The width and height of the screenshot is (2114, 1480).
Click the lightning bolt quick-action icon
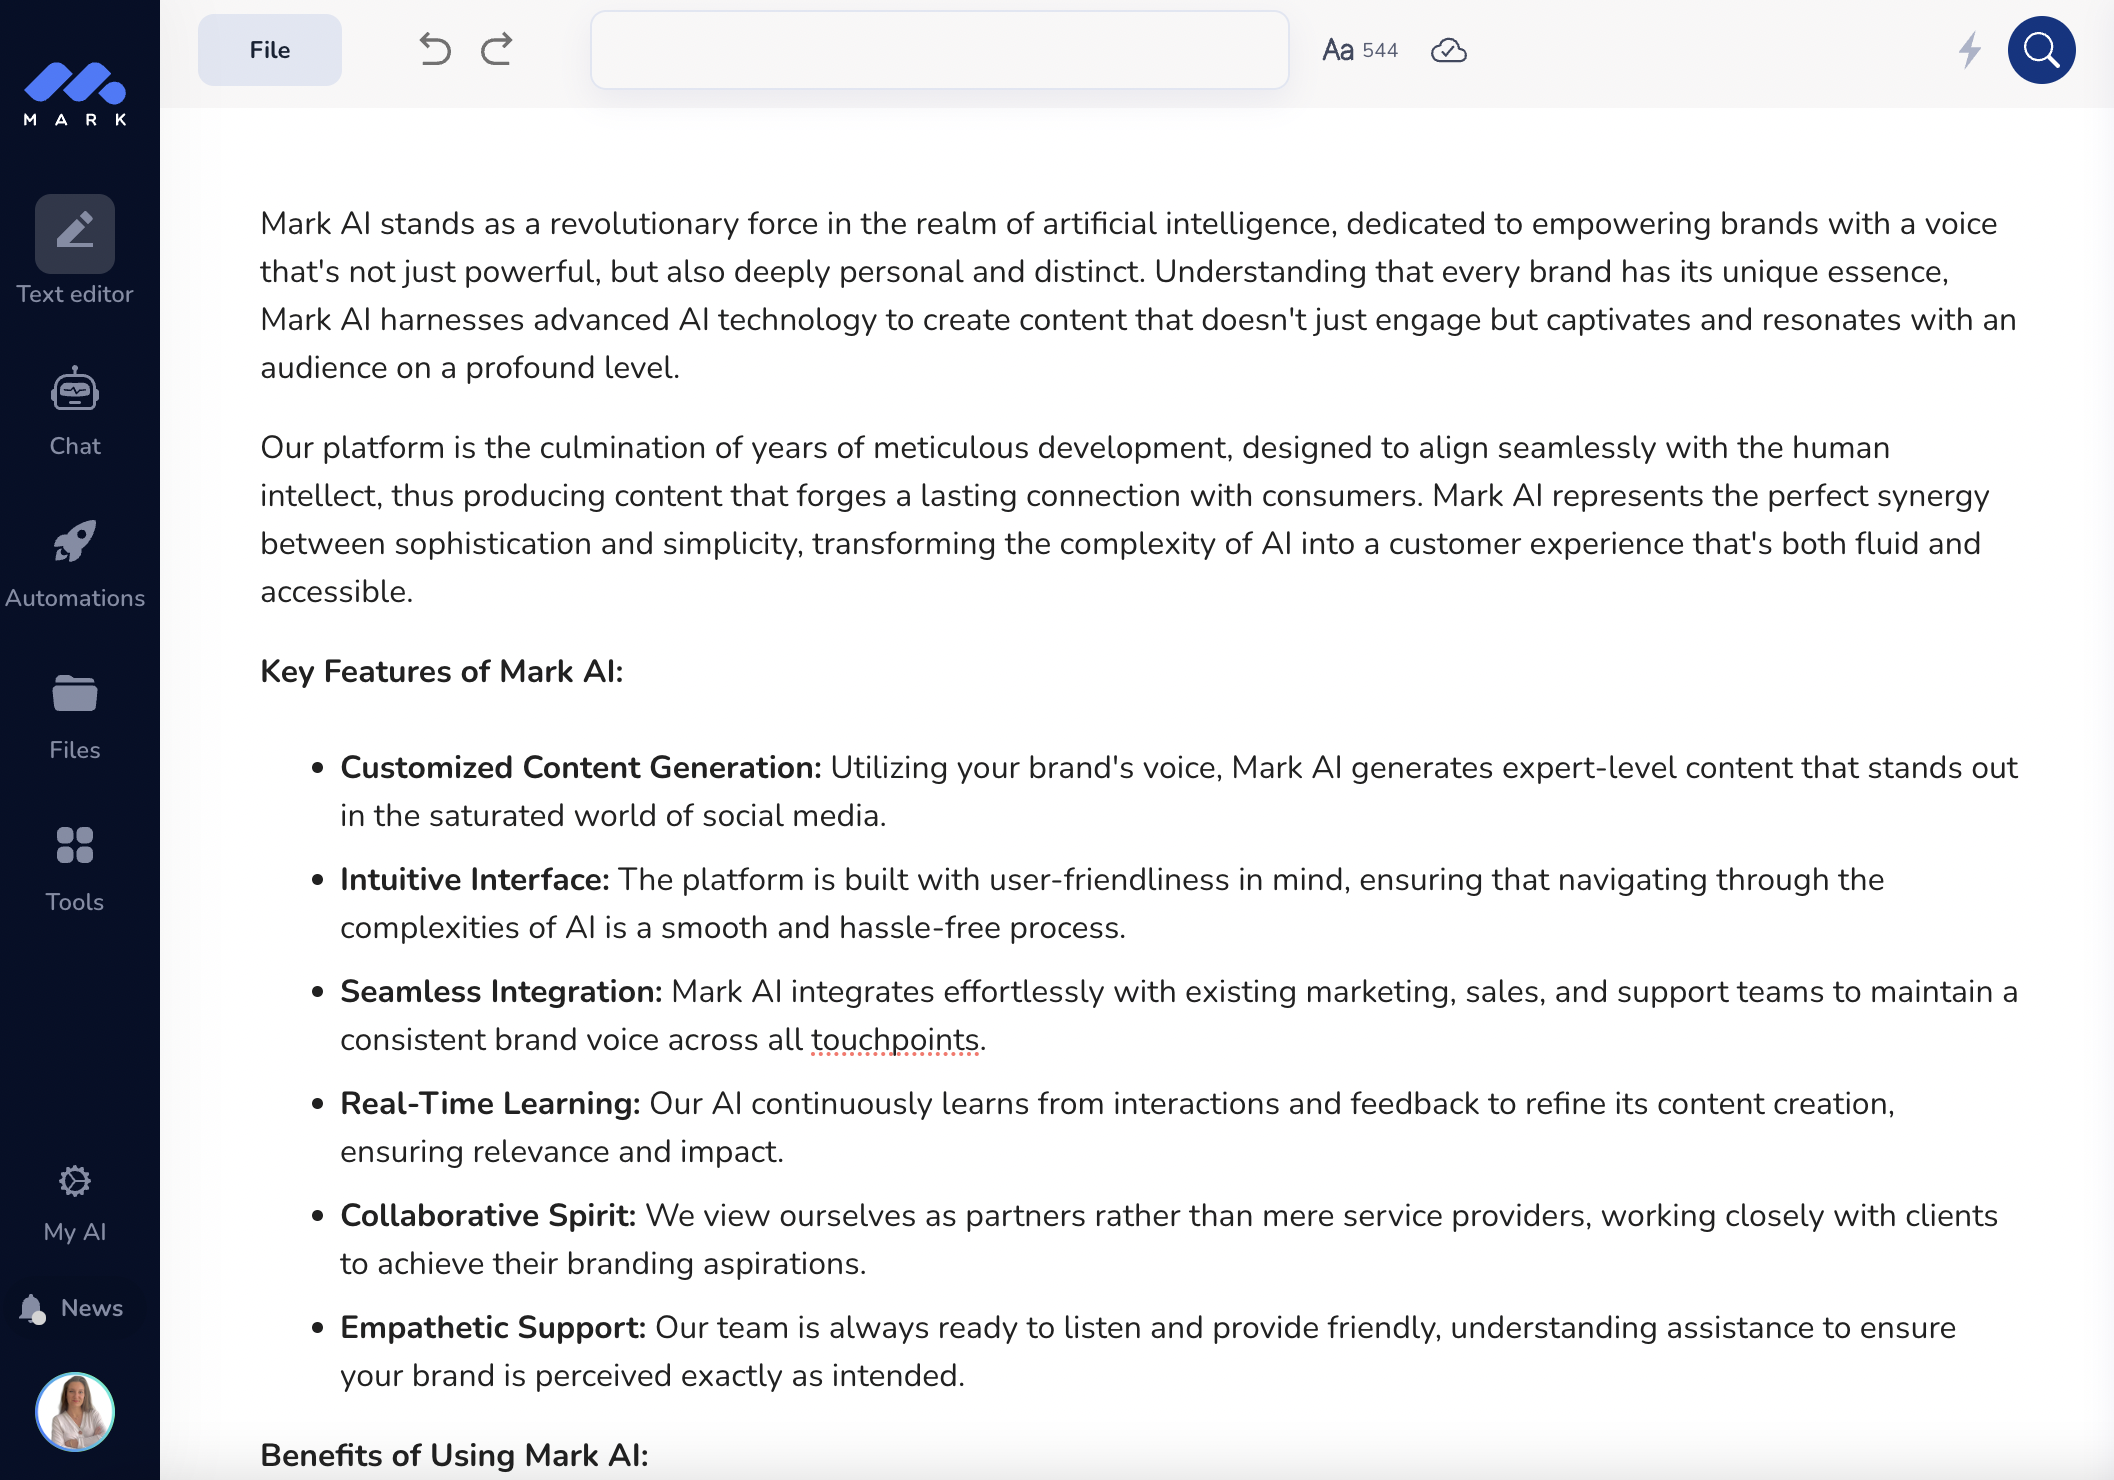tap(1970, 50)
